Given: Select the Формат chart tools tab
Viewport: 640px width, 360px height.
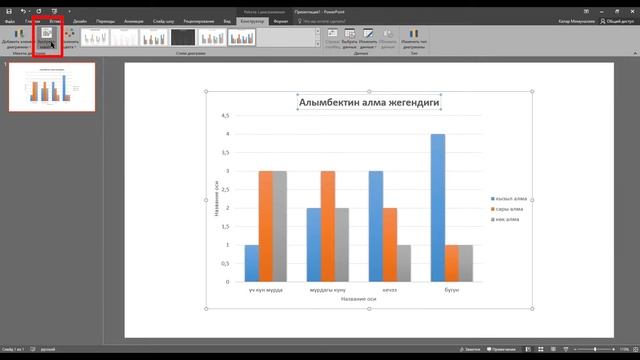Looking at the screenshot, I should (x=281, y=21).
